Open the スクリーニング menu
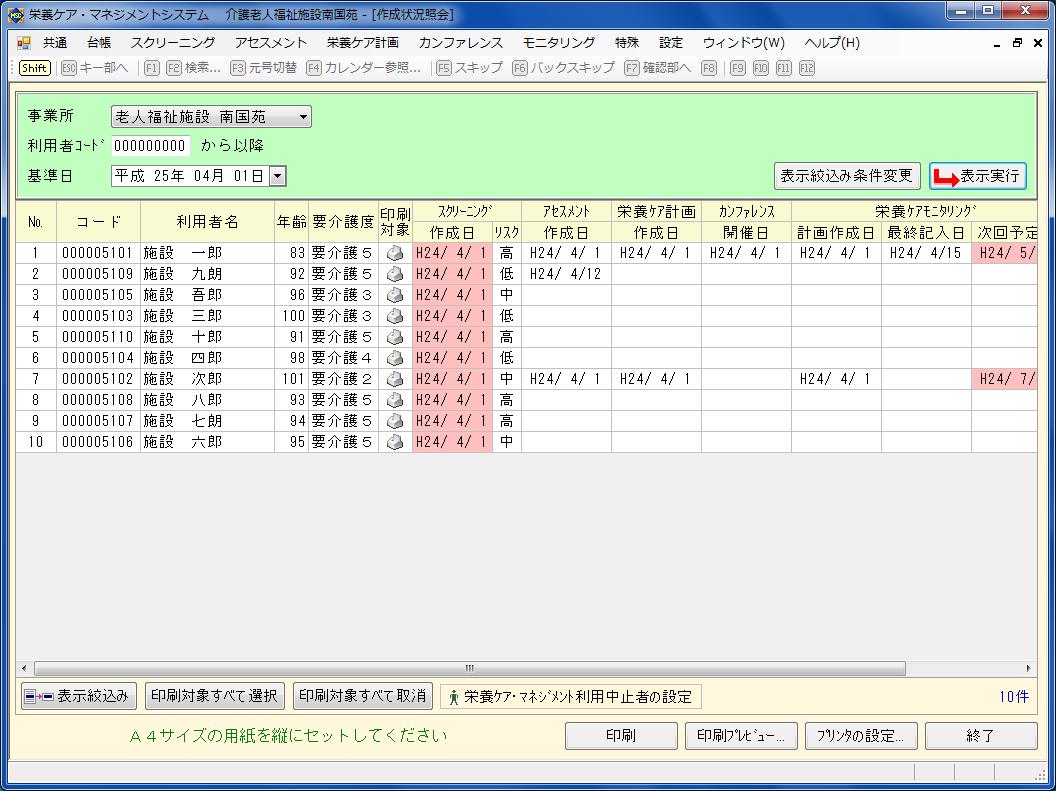 pos(172,43)
